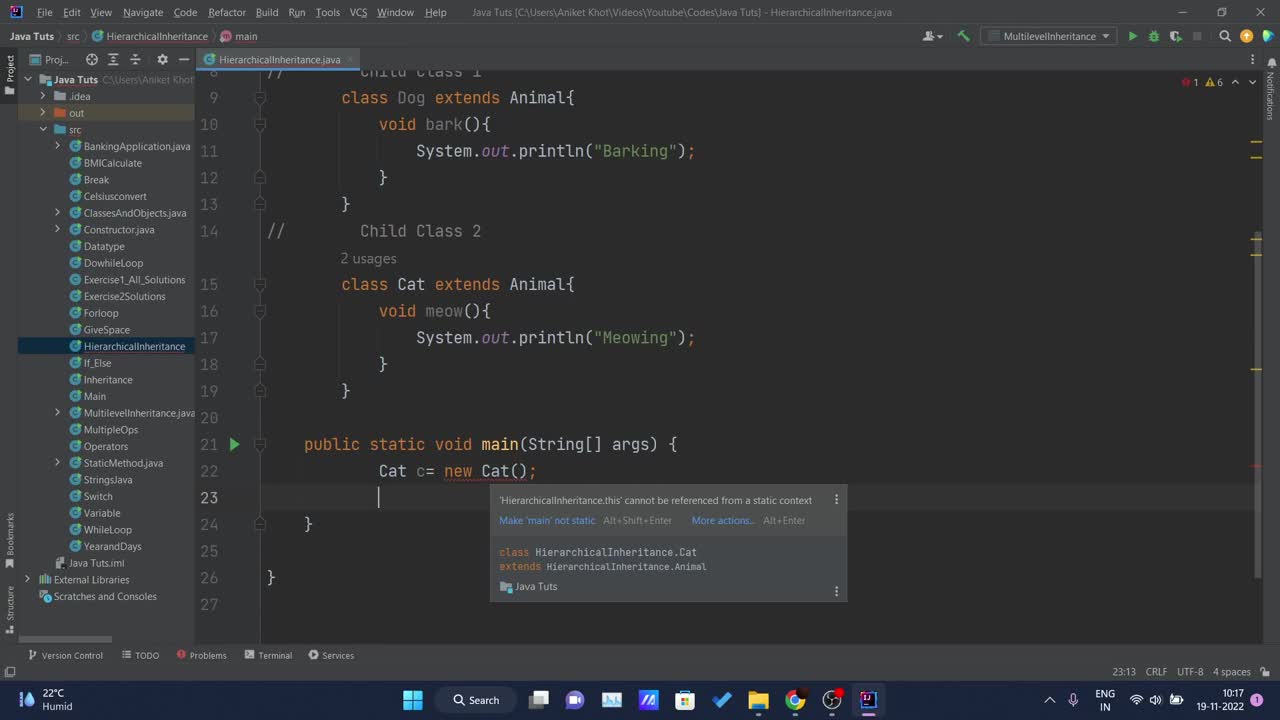Click 2 usages hint above Cat class
The width and height of the screenshot is (1280, 720).
[368, 258]
